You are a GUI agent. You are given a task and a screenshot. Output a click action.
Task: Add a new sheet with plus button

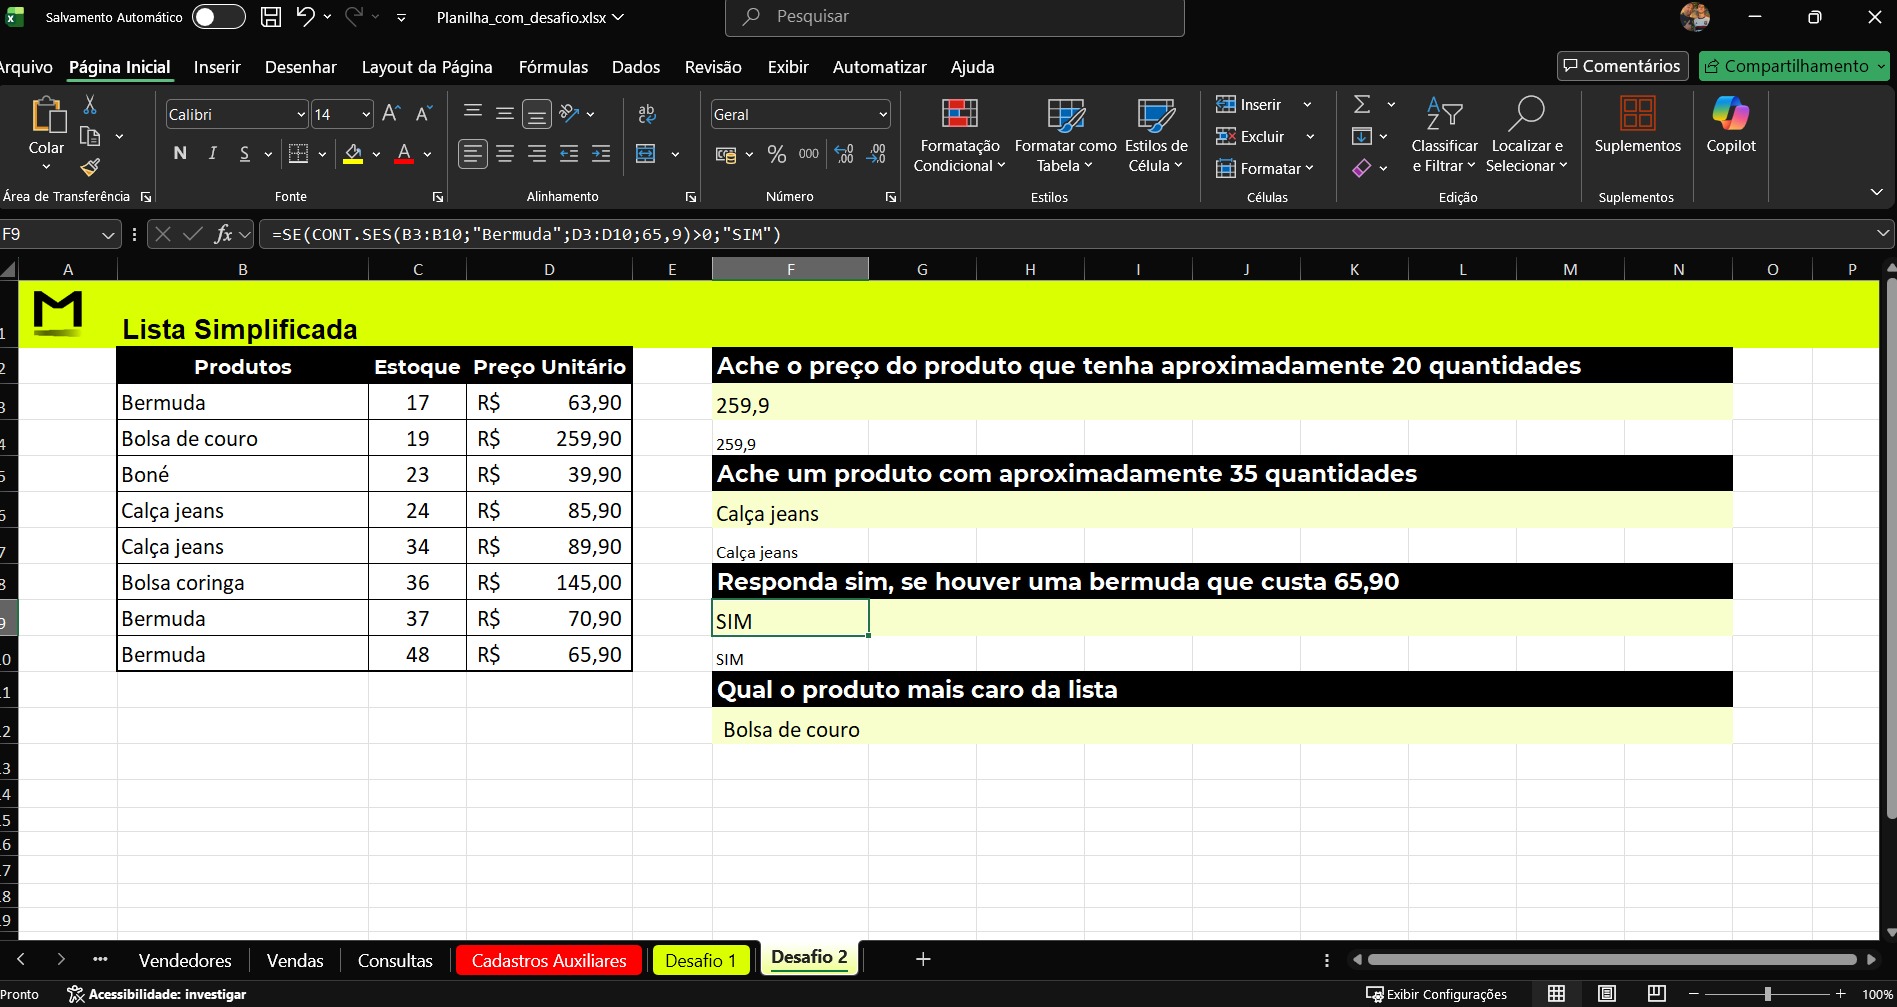point(923,959)
